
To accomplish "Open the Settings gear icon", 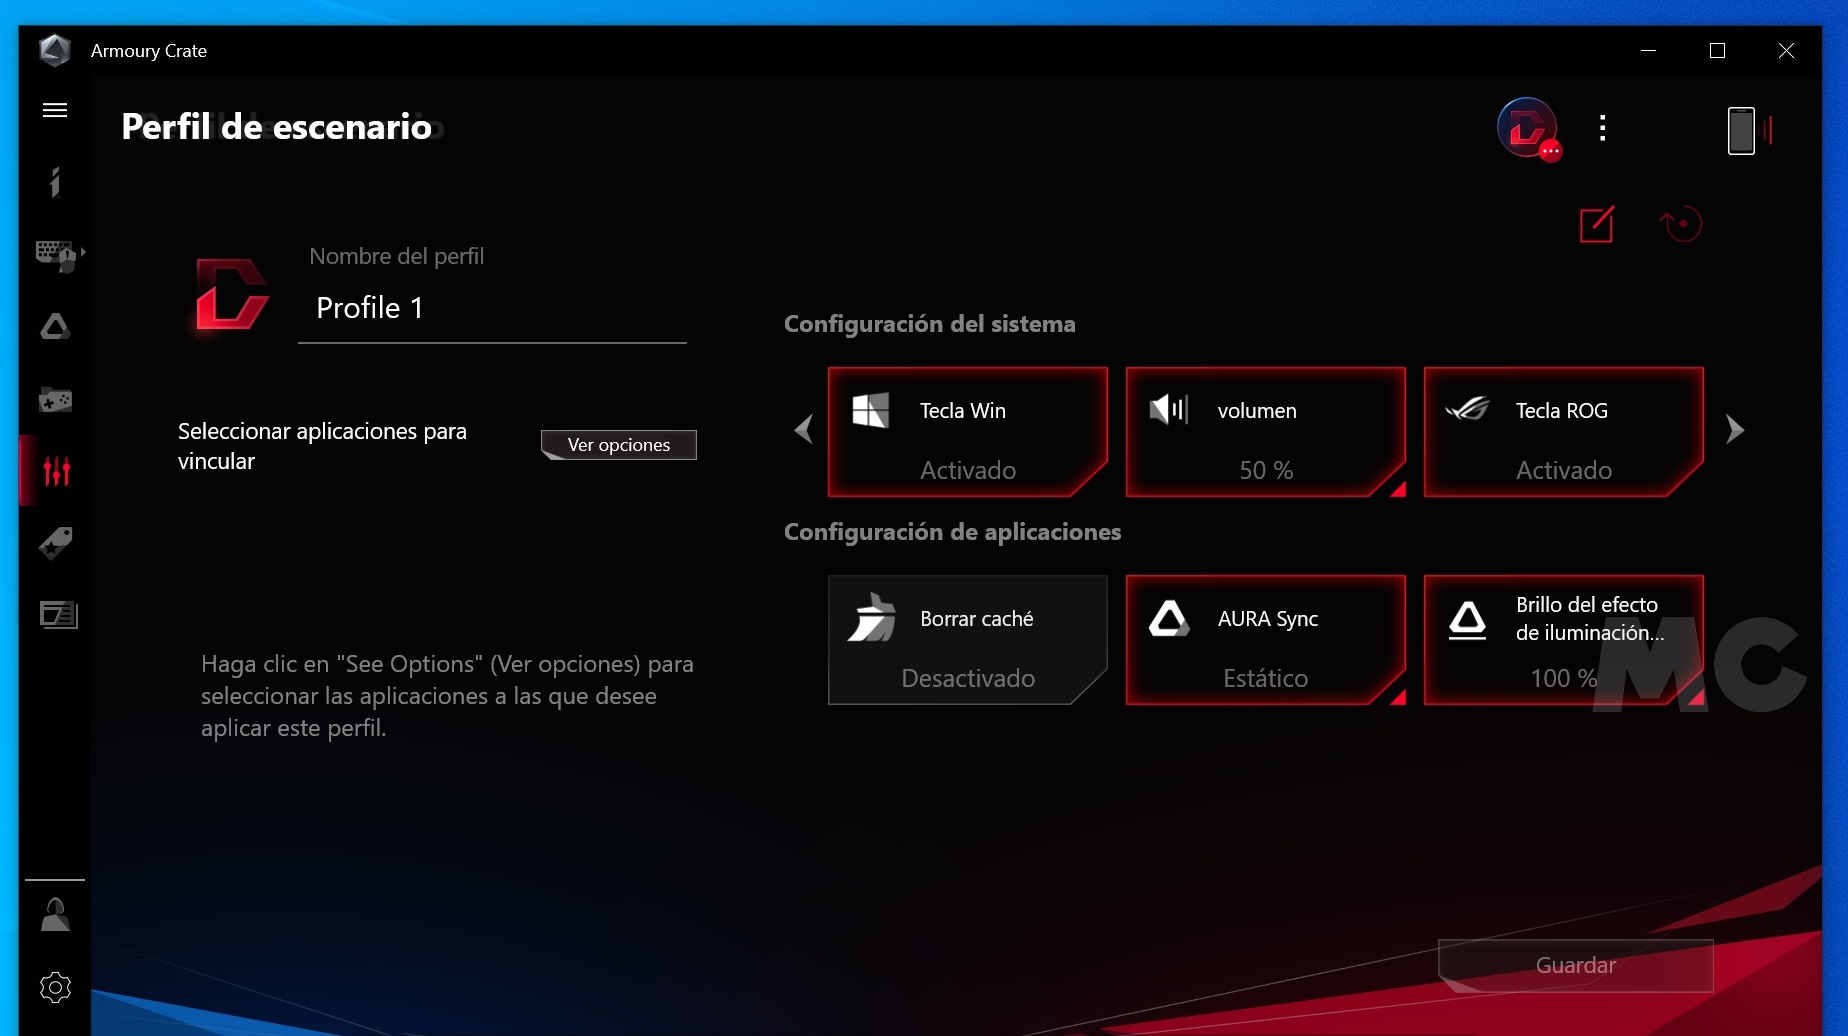I will (55, 987).
